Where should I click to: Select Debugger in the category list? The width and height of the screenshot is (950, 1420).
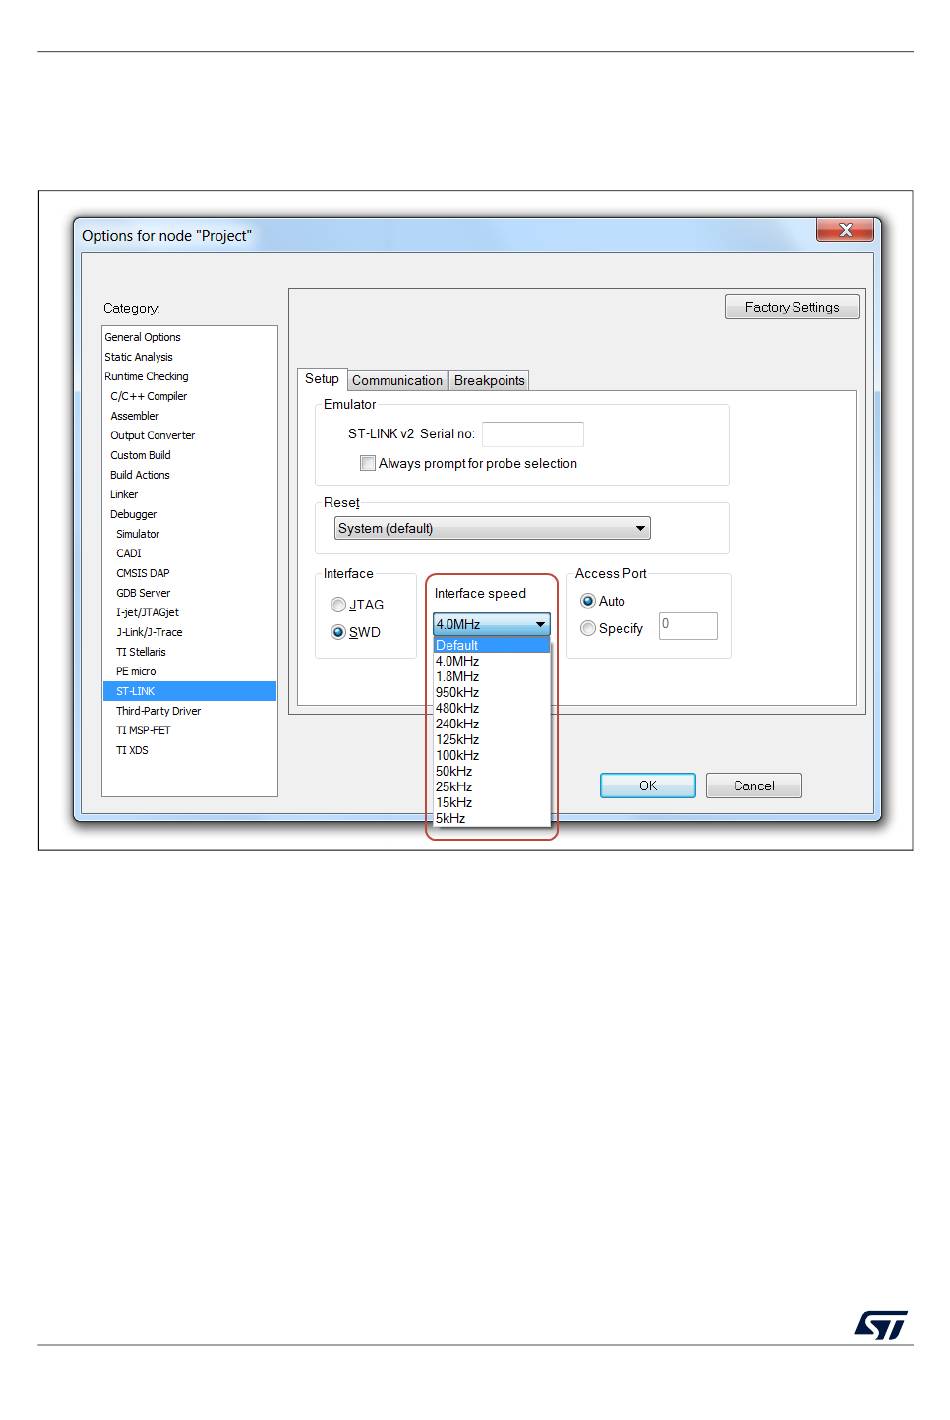[x=134, y=514]
